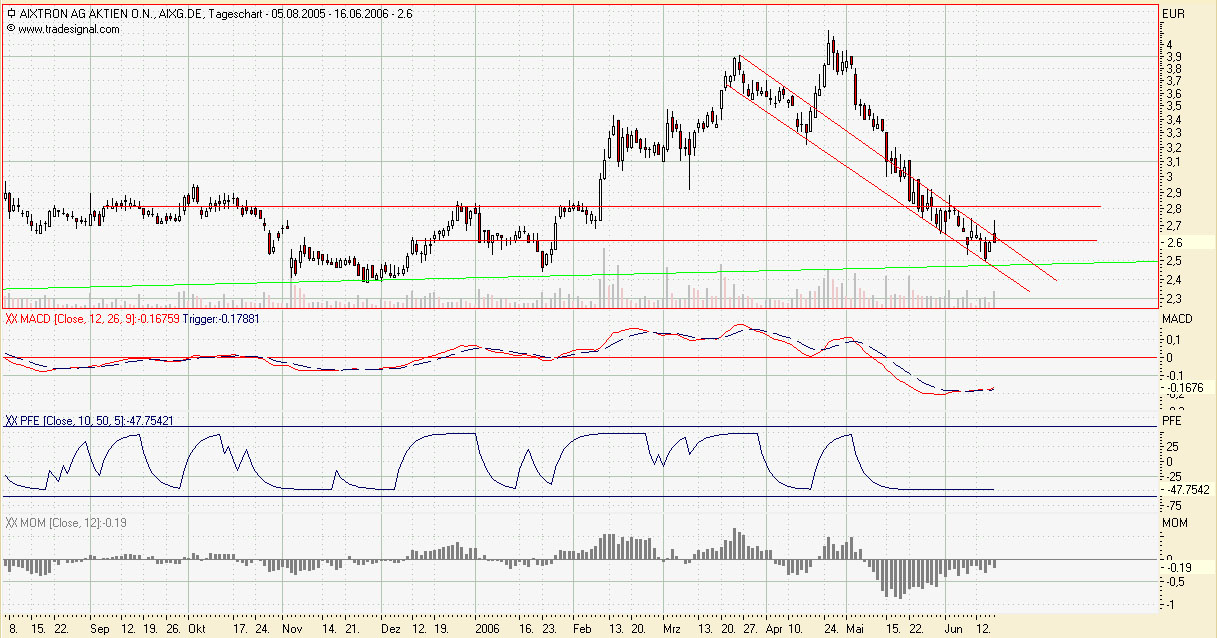The image size is (1218, 638).
Task: Open the www.tradesignal.com link
Action: pyautogui.click(x=68, y=29)
